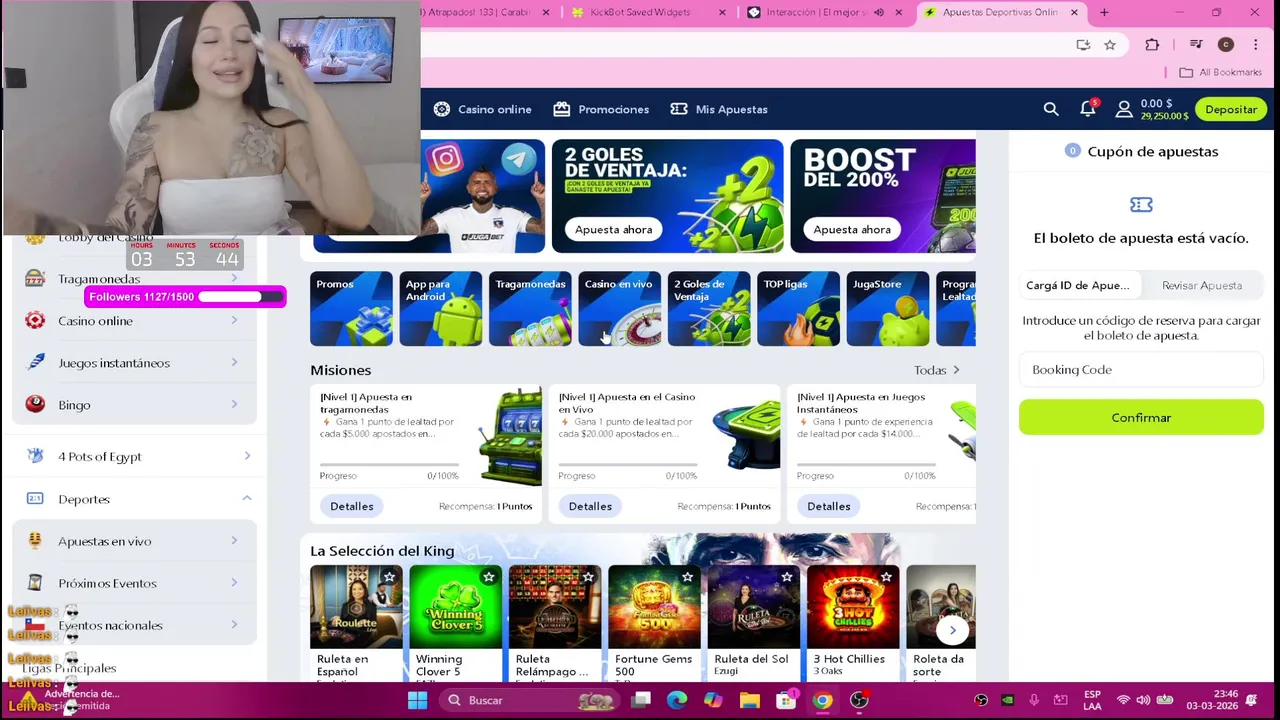Image resolution: width=1280 pixels, height=720 pixels.
Task: Click the Casino online chip icon in top nav
Action: pyautogui.click(x=442, y=109)
